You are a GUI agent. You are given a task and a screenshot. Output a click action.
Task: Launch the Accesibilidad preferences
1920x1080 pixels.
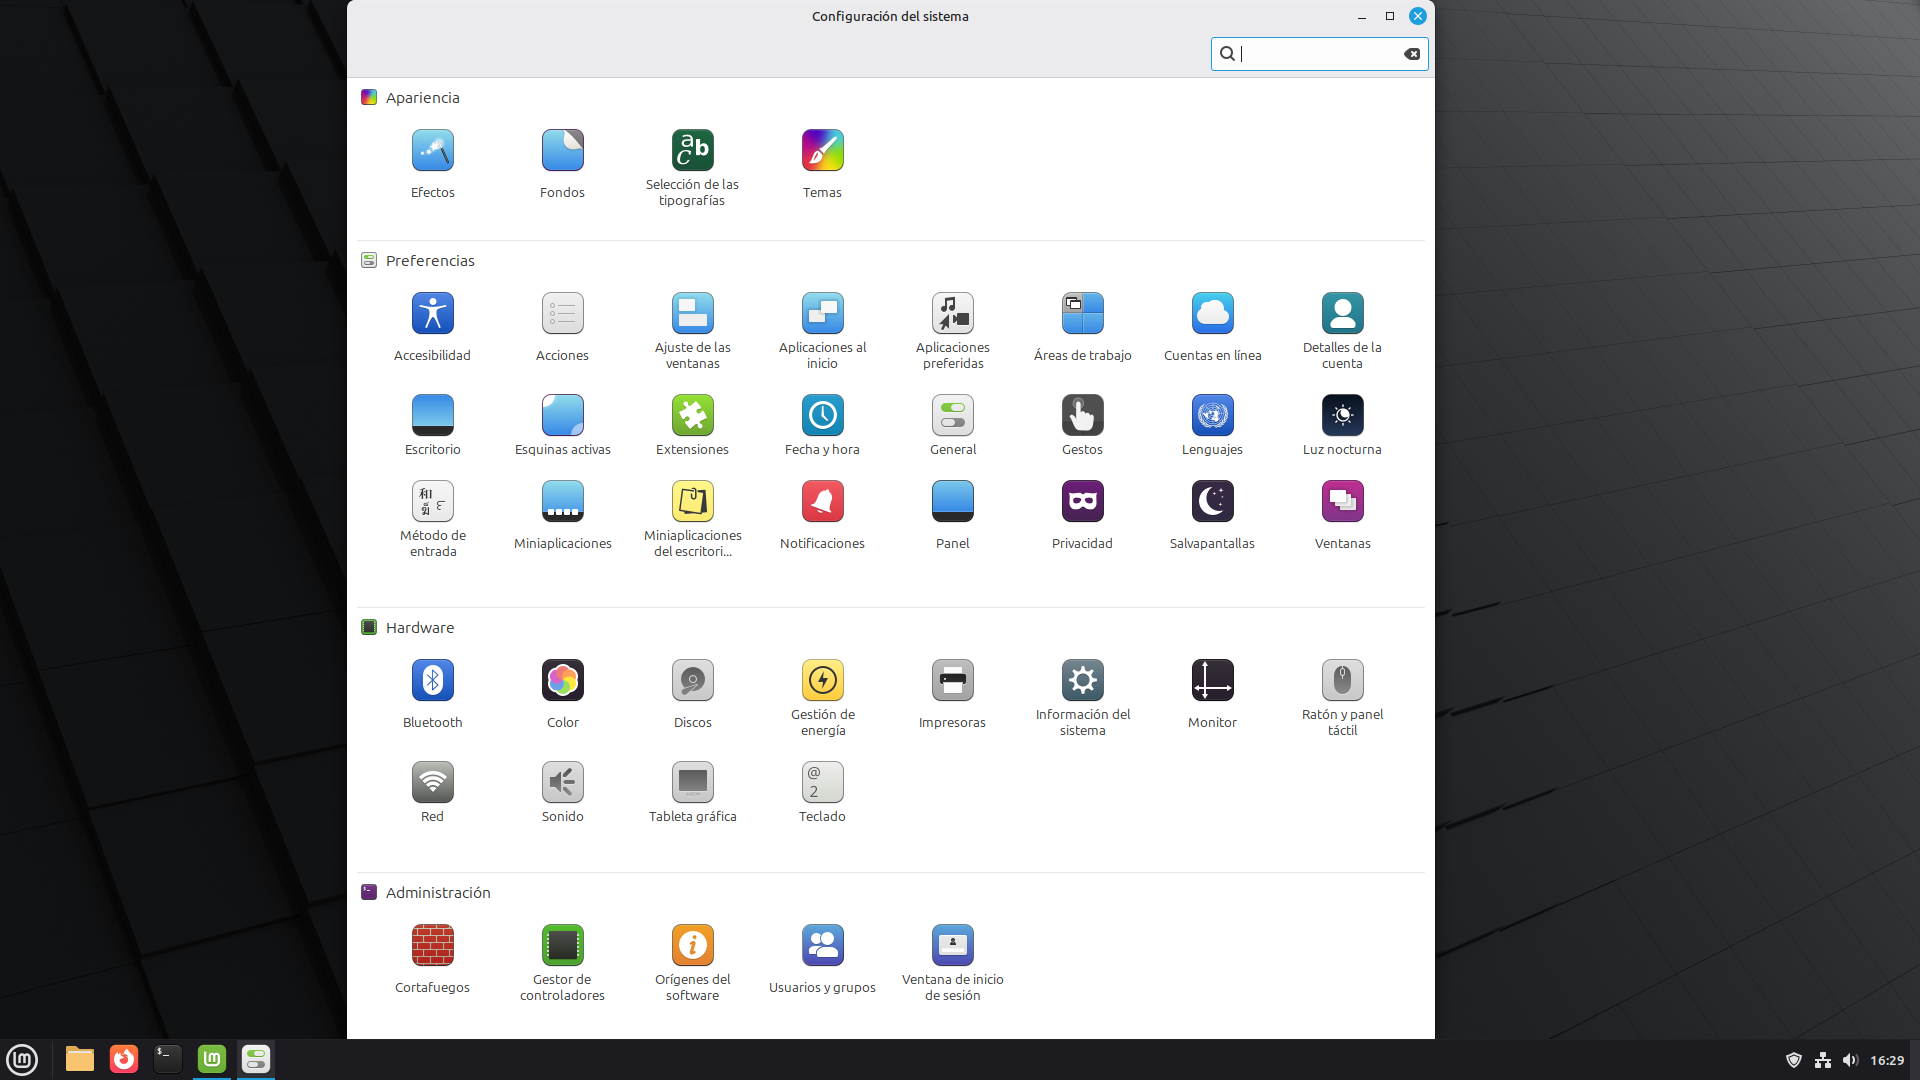click(432, 314)
